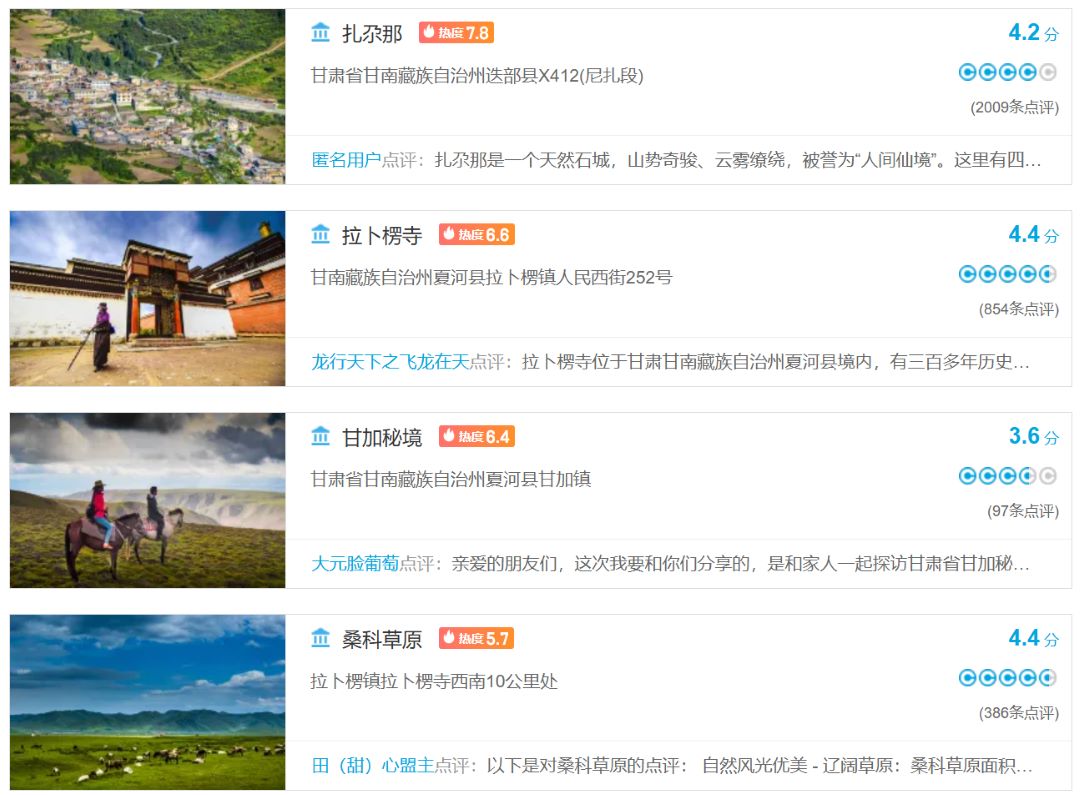The image size is (1080, 795).
Task: Click the (2009条点评) review count
Action: click(1015, 107)
